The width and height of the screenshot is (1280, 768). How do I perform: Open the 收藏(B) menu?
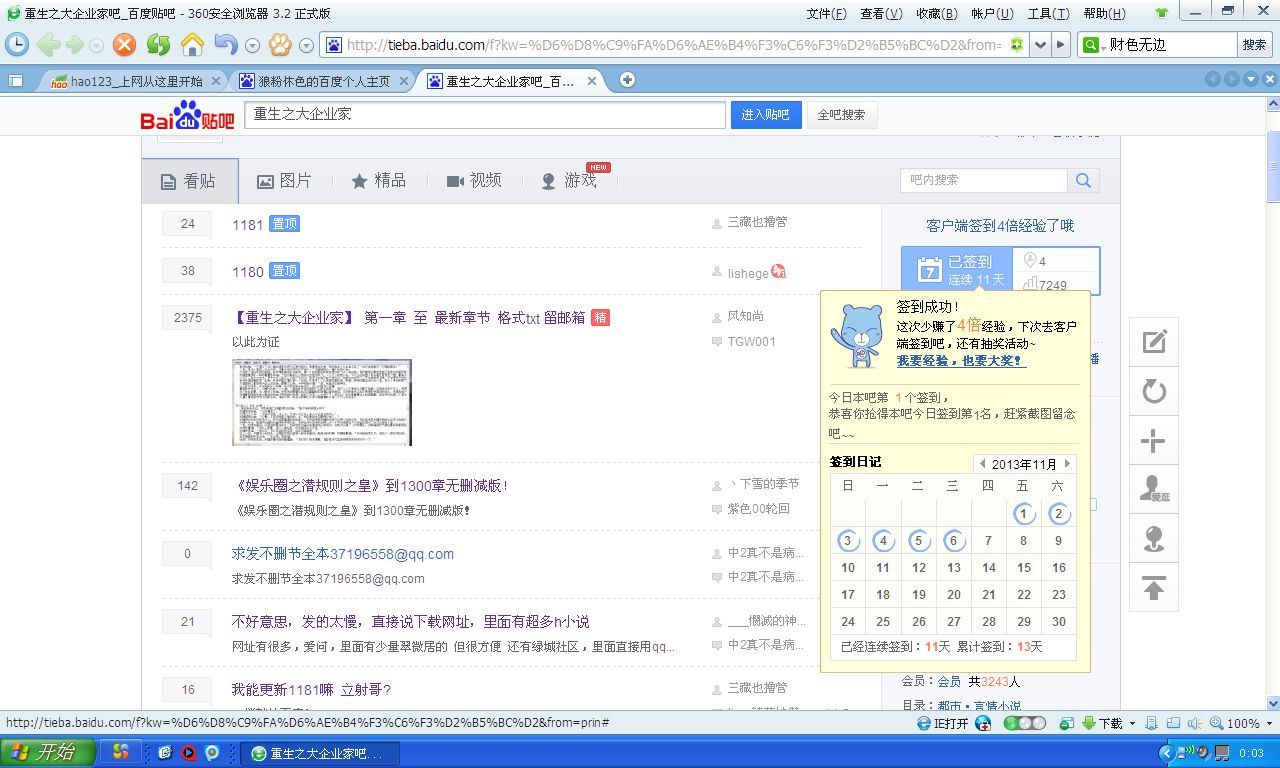coord(937,13)
